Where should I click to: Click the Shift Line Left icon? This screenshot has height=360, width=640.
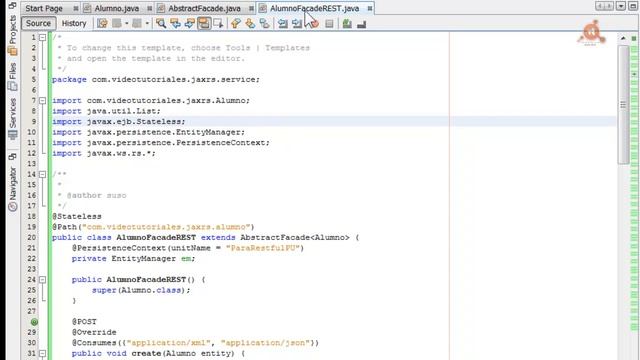[x=282, y=23]
